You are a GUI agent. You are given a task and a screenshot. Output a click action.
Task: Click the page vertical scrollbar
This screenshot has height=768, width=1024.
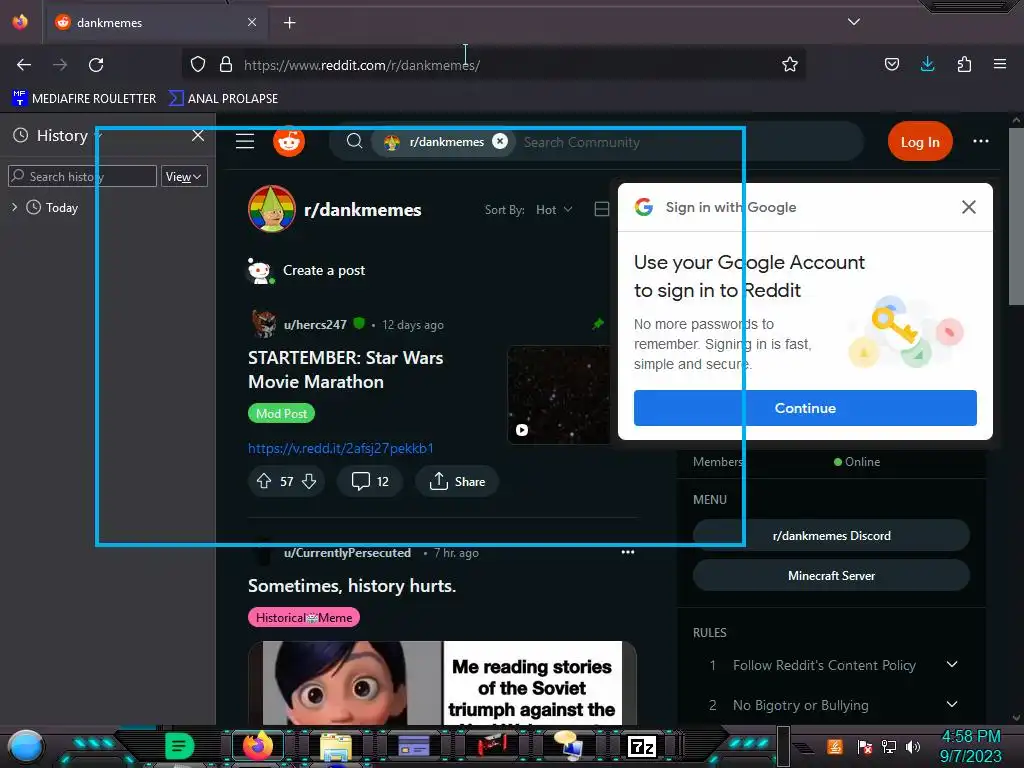pos(1016,216)
